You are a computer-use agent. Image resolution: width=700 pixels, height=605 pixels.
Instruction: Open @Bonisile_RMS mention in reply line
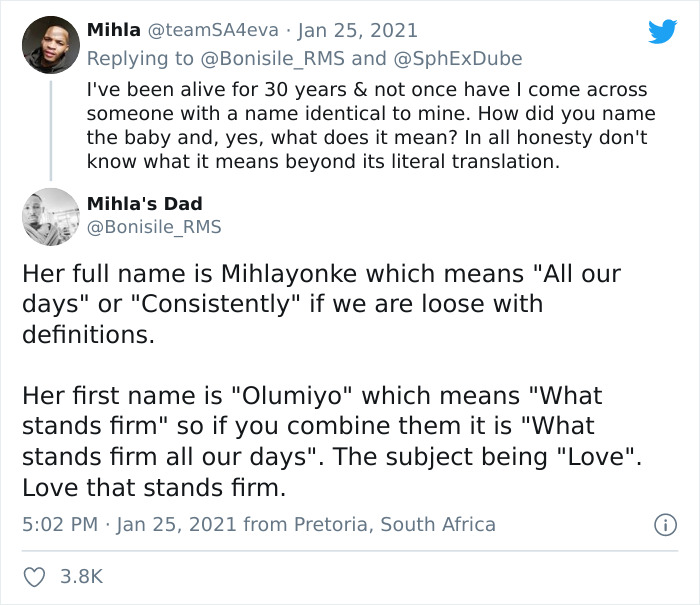[x=273, y=58]
